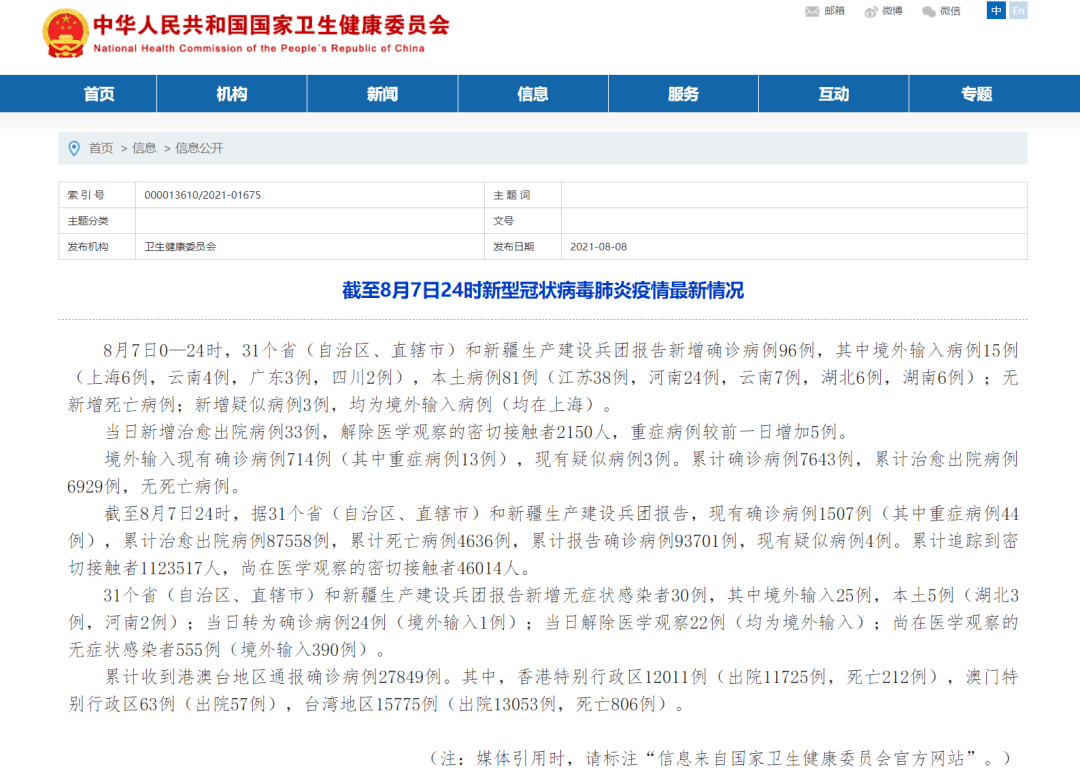1080x779 pixels.
Task: Click the national emblem logo
Action: [65, 33]
